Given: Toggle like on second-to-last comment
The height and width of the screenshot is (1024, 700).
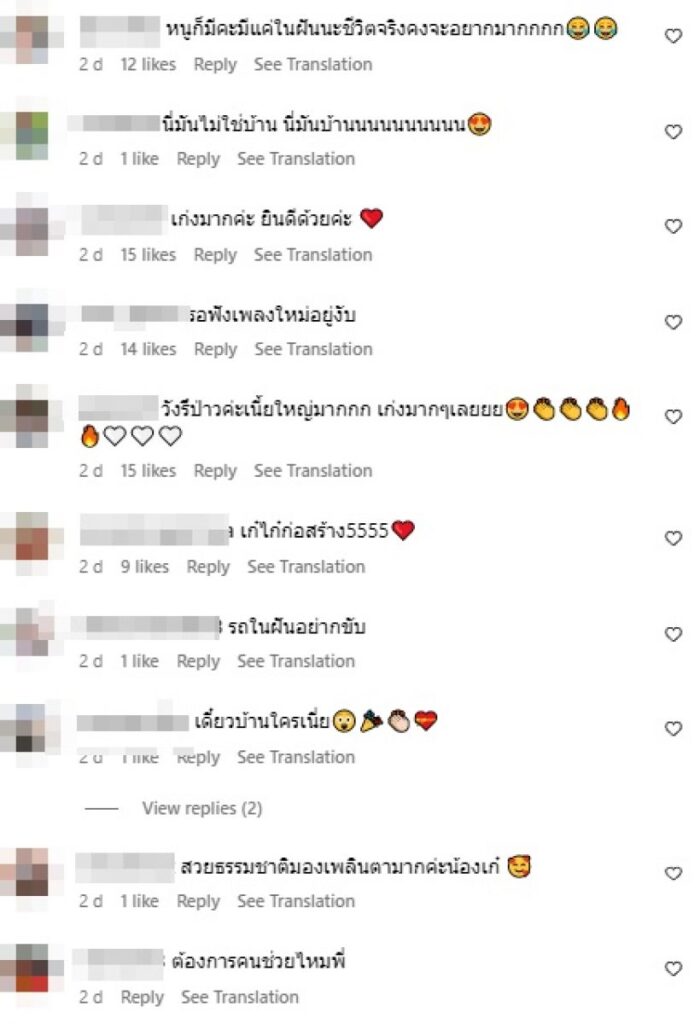Looking at the screenshot, I should pyautogui.click(x=673, y=874).
